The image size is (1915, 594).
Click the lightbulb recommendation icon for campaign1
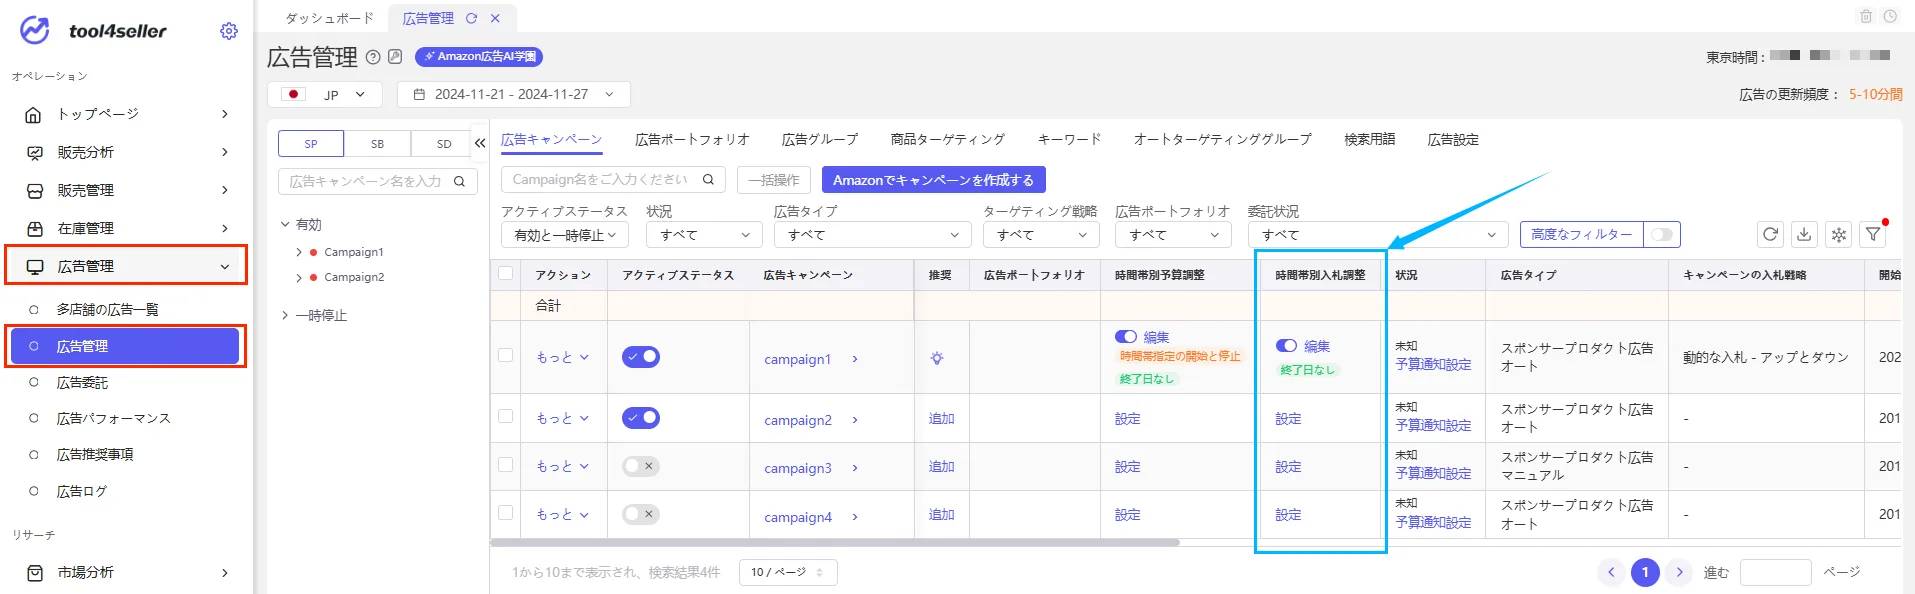[x=937, y=358]
